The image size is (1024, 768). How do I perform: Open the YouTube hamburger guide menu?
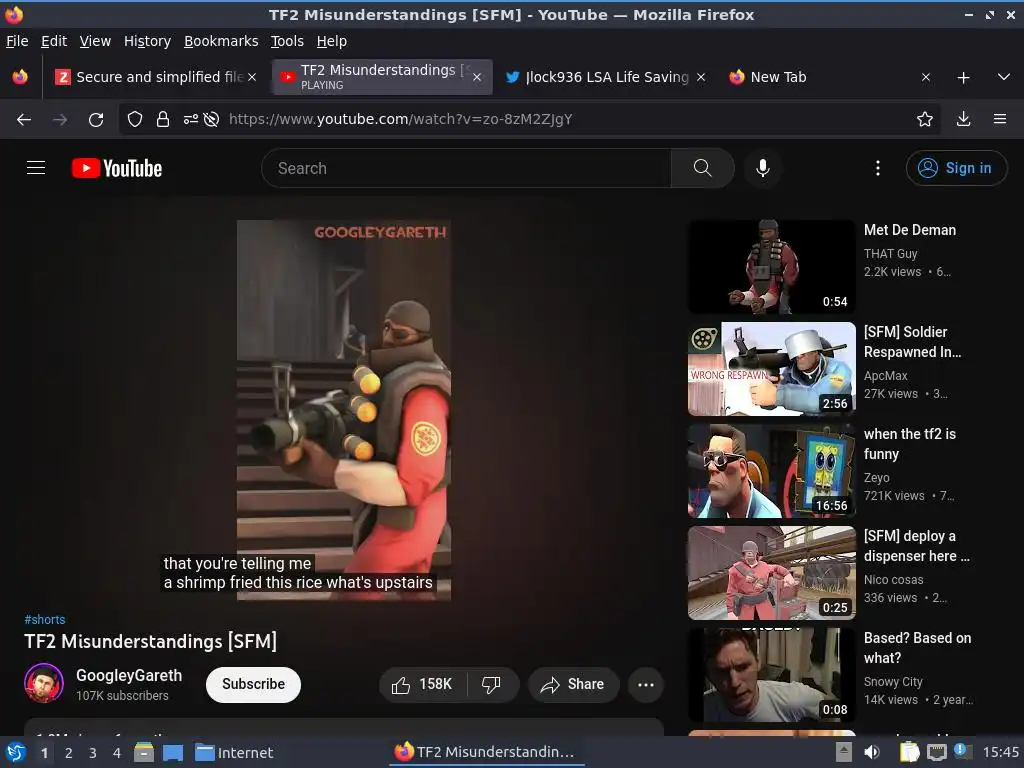(36, 168)
